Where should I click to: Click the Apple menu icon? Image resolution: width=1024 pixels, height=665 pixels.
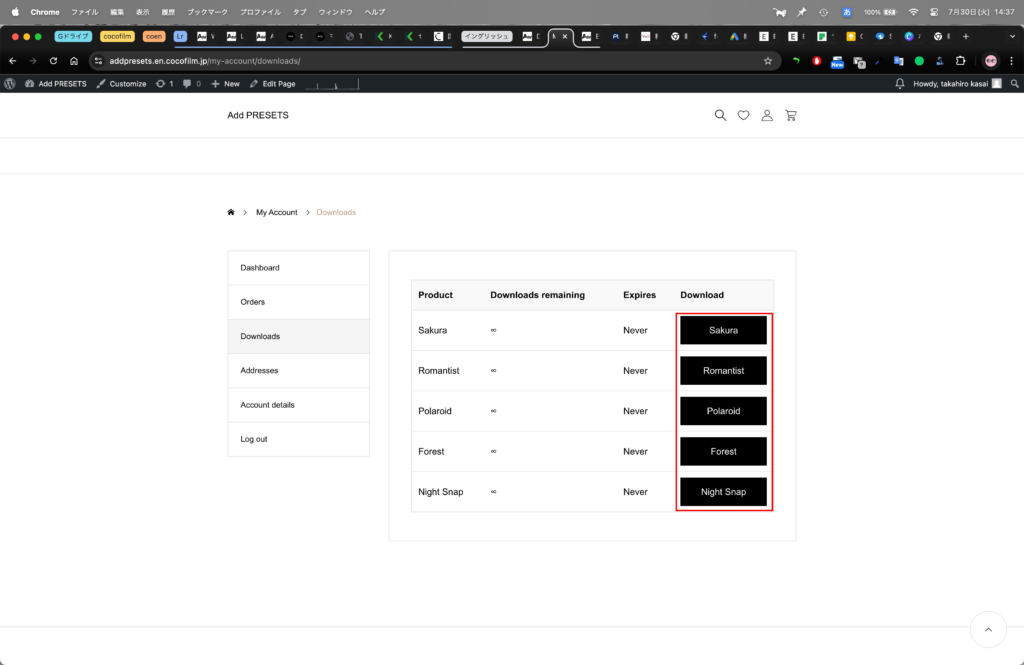[15, 12]
